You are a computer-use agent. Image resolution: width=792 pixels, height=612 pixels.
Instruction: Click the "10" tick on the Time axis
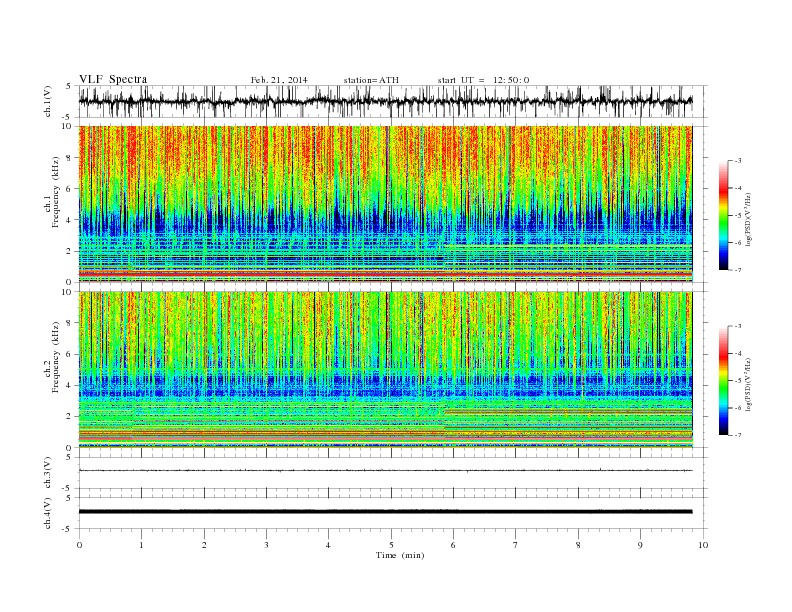pyautogui.click(x=703, y=545)
